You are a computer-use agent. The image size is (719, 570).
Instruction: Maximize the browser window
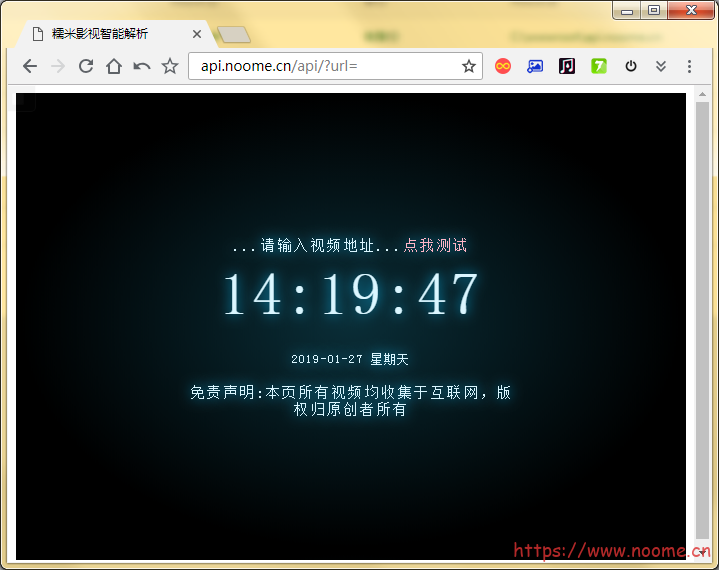[654, 11]
